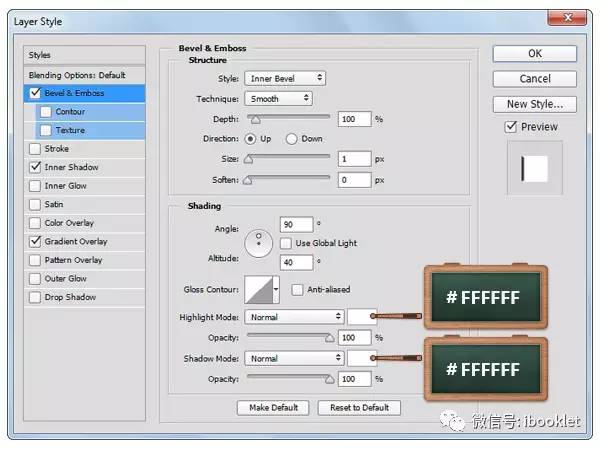Click the Size slider handle
This screenshot has height=449, width=600.
pos(249,159)
